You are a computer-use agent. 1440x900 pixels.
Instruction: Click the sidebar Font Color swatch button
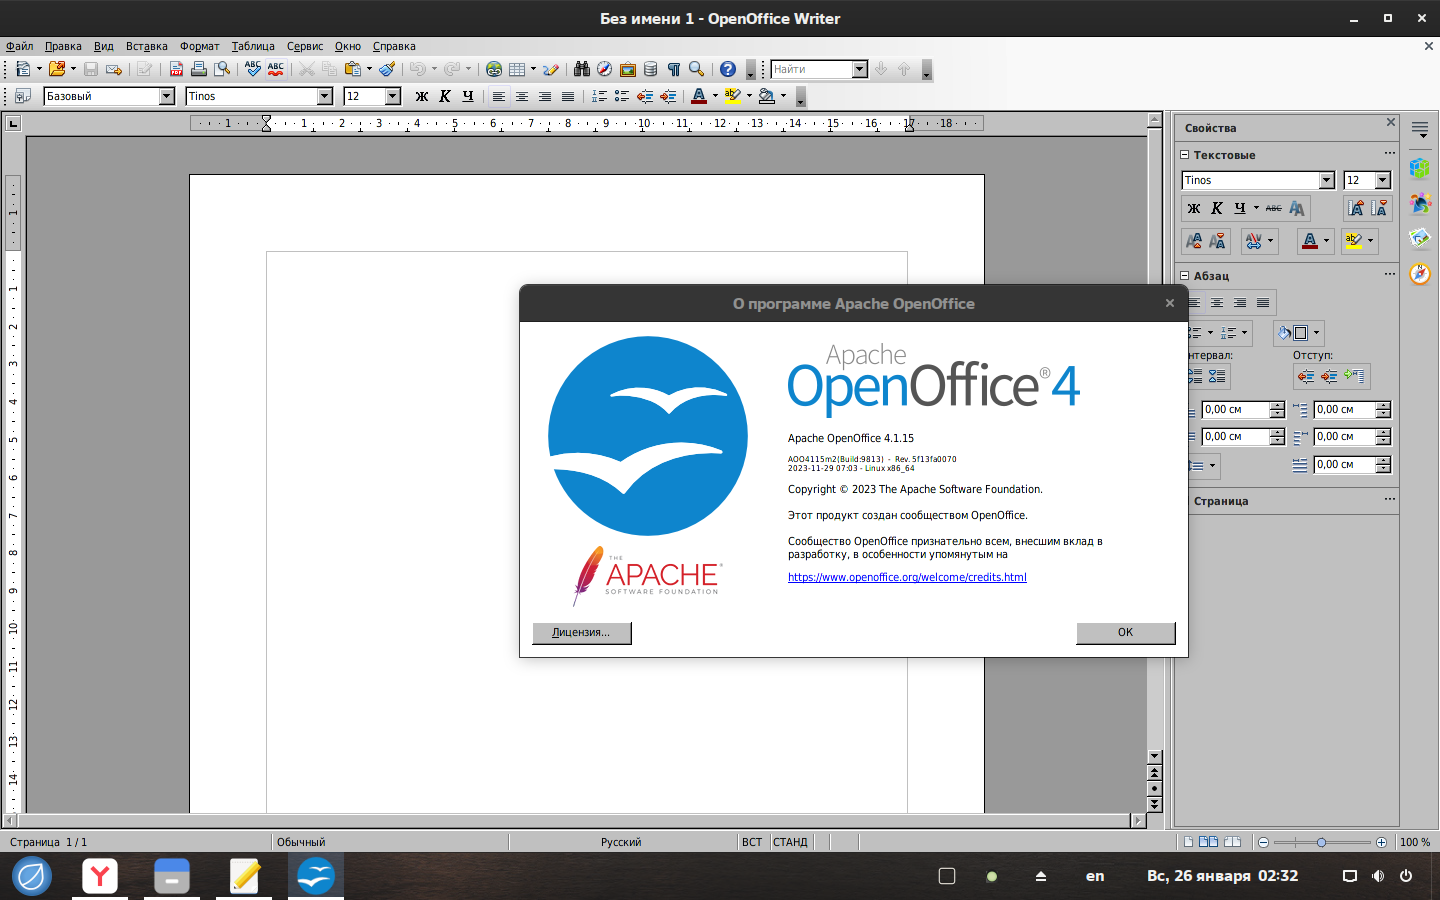pos(1310,241)
